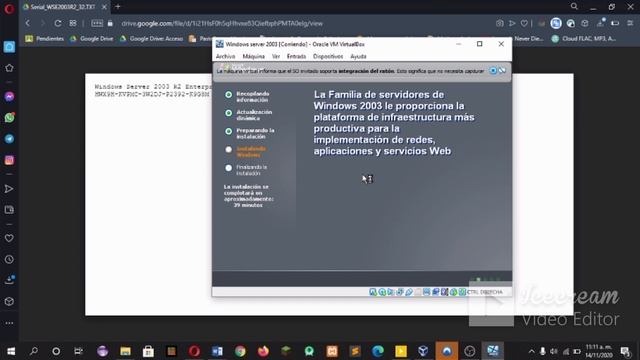Open Firefox from the taskbar
640x360 pixels.
[263, 351]
